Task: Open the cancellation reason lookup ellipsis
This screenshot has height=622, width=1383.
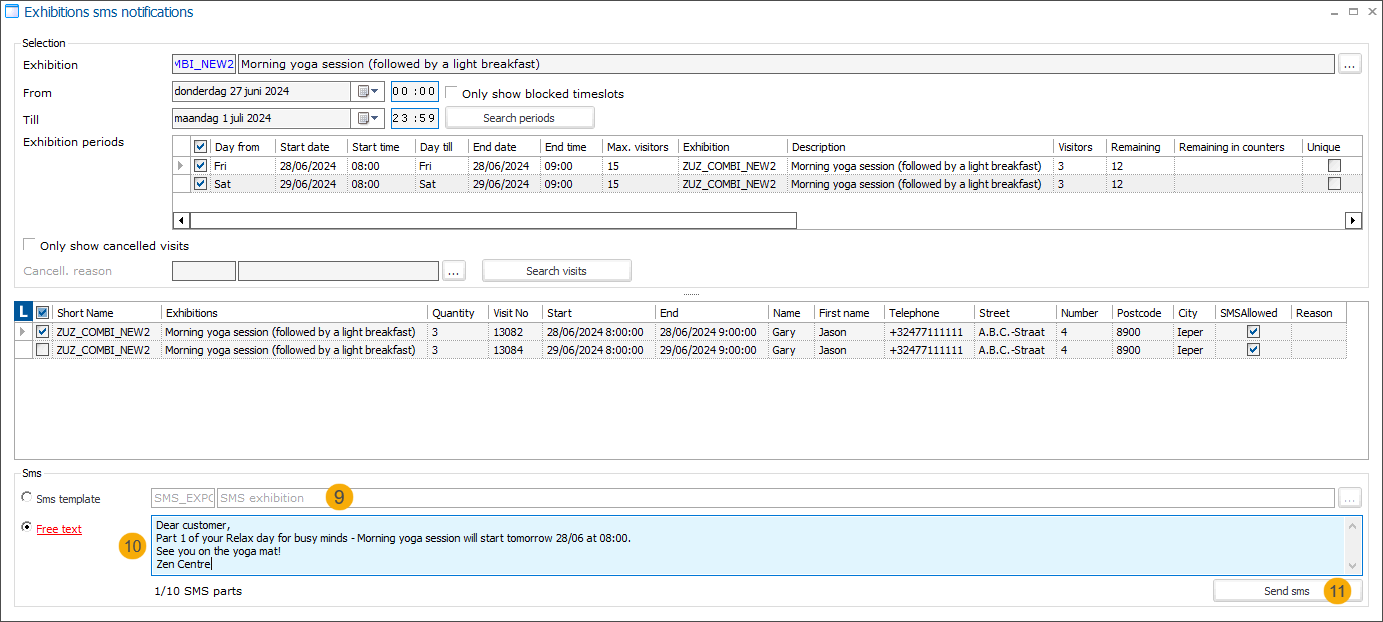Action: (x=455, y=270)
